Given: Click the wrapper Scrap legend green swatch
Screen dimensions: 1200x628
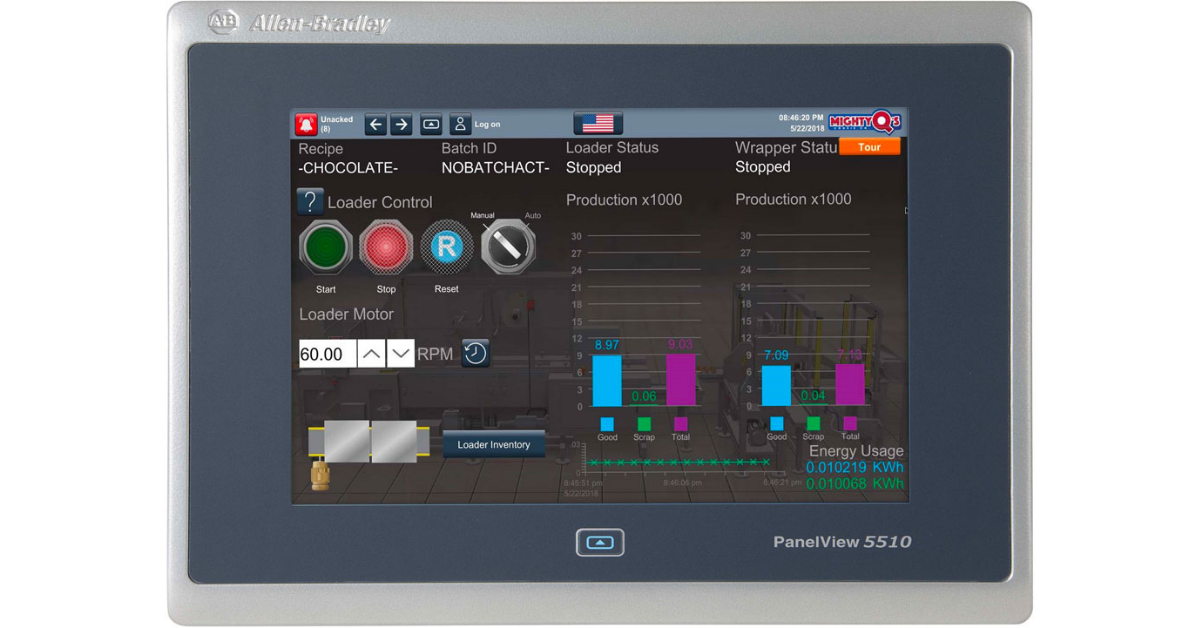Looking at the screenshot, I should tap(813, 424).
